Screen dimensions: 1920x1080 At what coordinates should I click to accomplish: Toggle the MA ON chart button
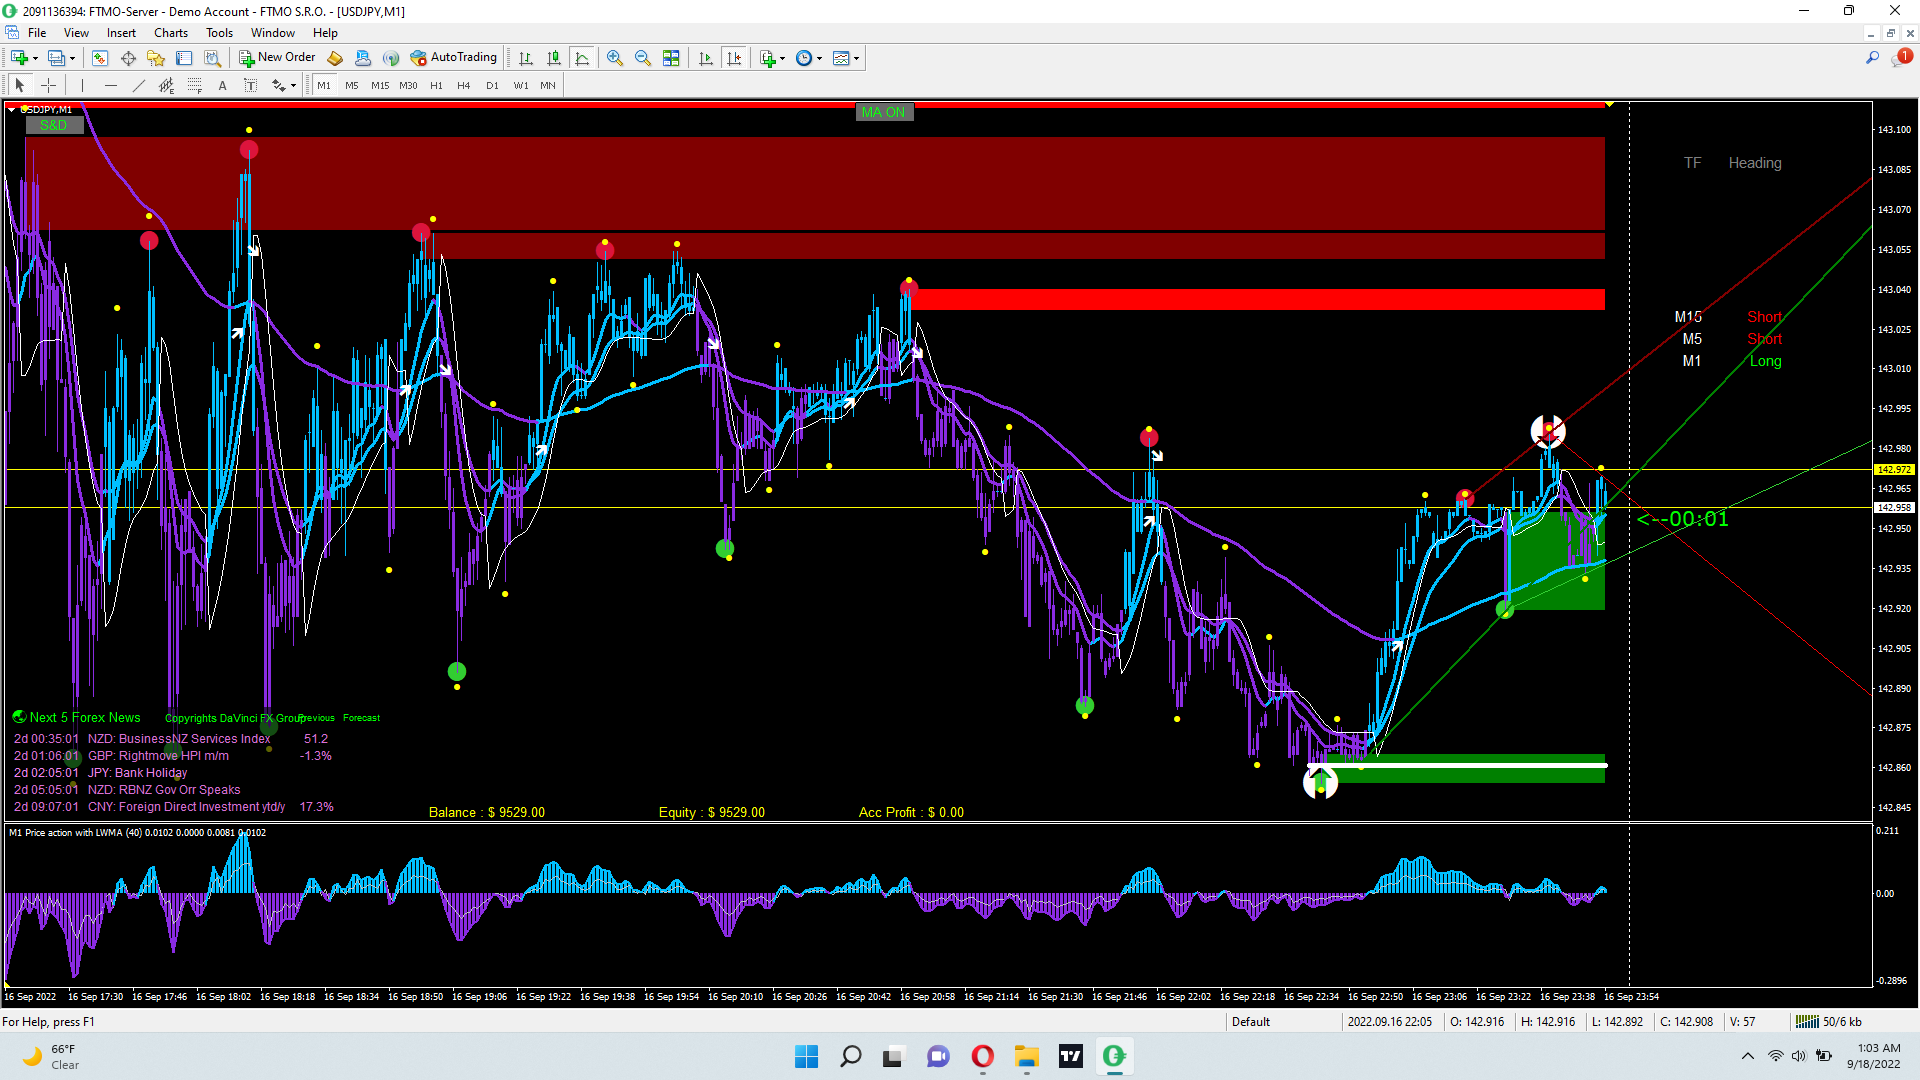884,112
